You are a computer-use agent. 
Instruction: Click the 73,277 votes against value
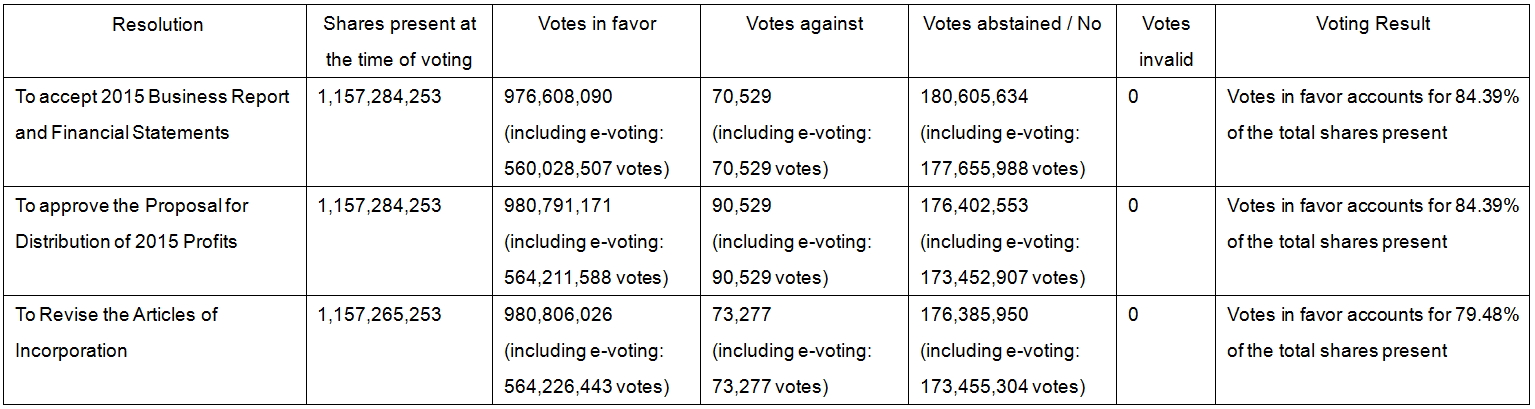(x=740, y=315)
